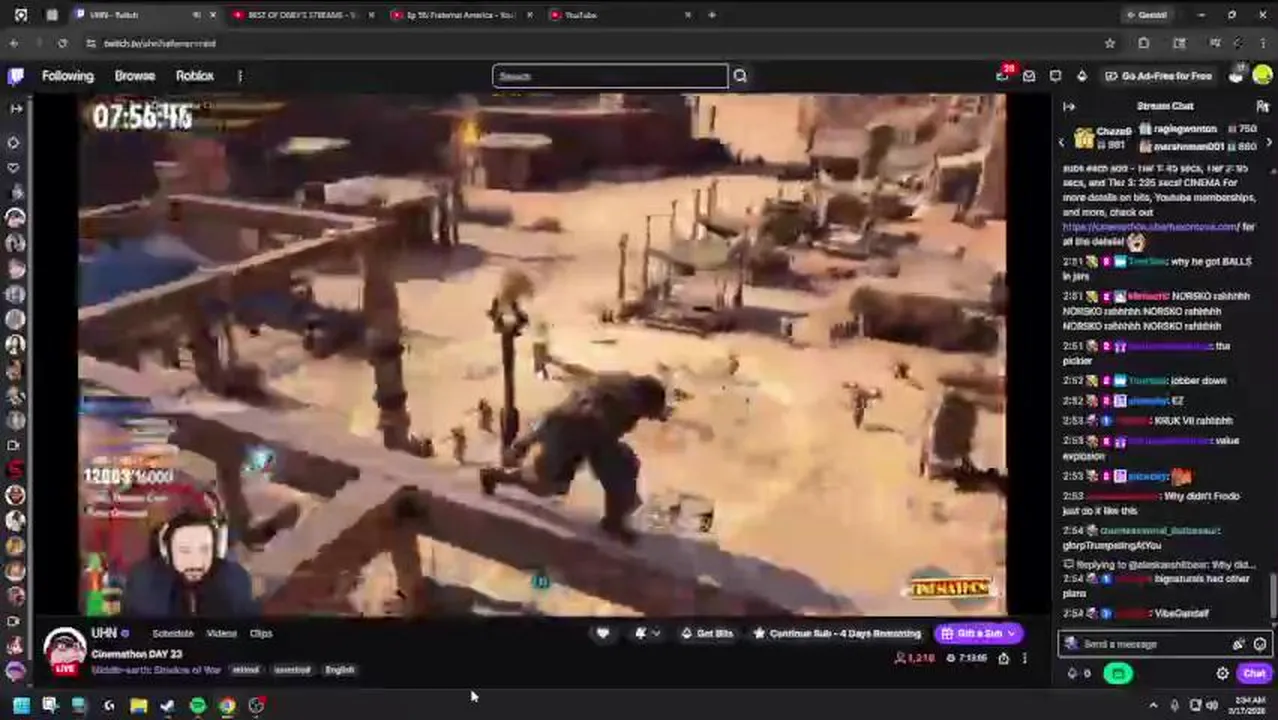Click the Gift a Sub button
Image resolution: width=1278 pixels, height=720 pixels.
(978, 633)
